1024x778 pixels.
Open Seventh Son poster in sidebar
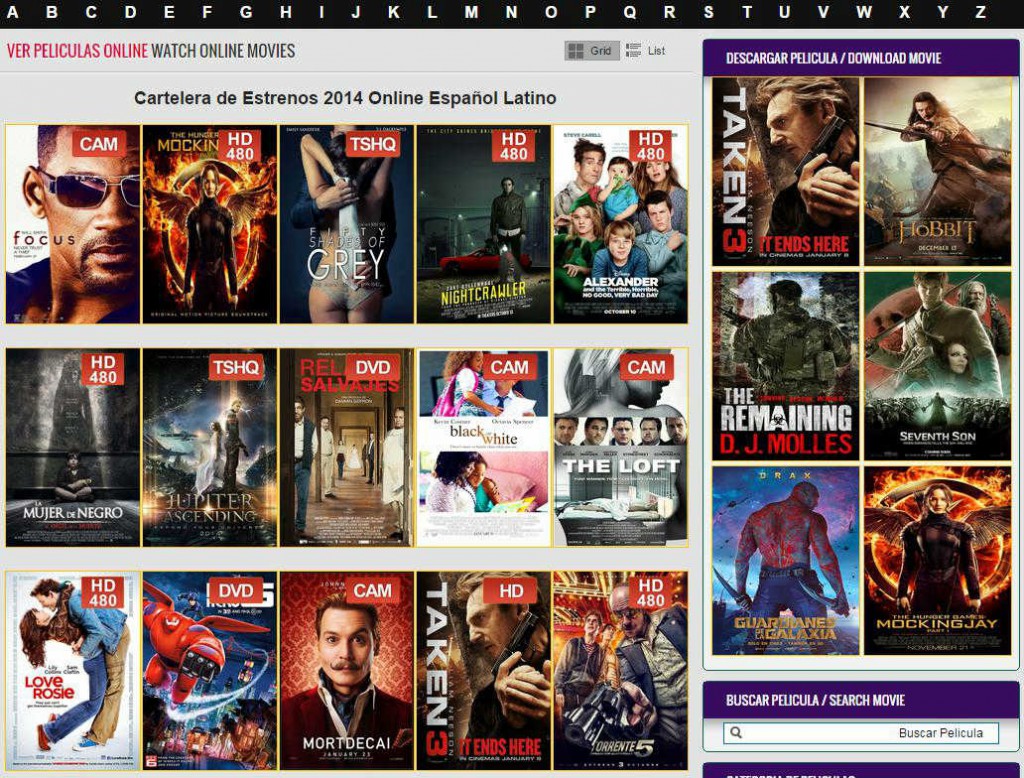(938, 366)
